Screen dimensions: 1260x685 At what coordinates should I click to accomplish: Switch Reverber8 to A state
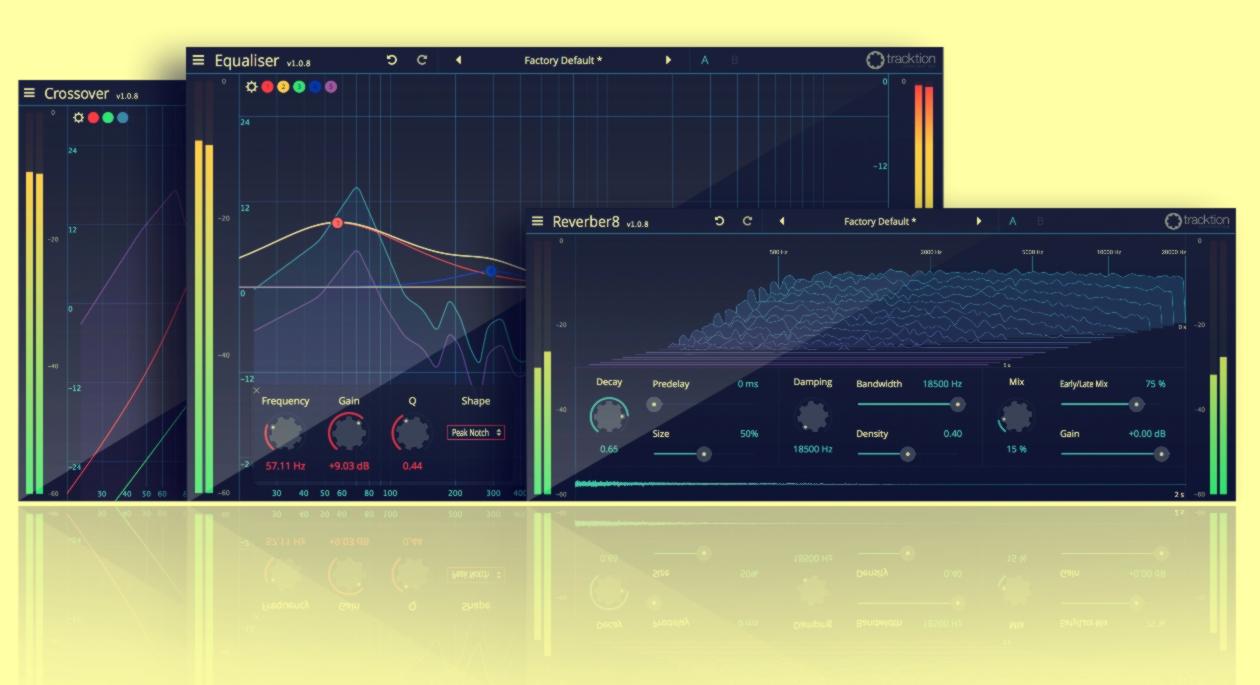pyautogui.click(x=1012, y=221)
